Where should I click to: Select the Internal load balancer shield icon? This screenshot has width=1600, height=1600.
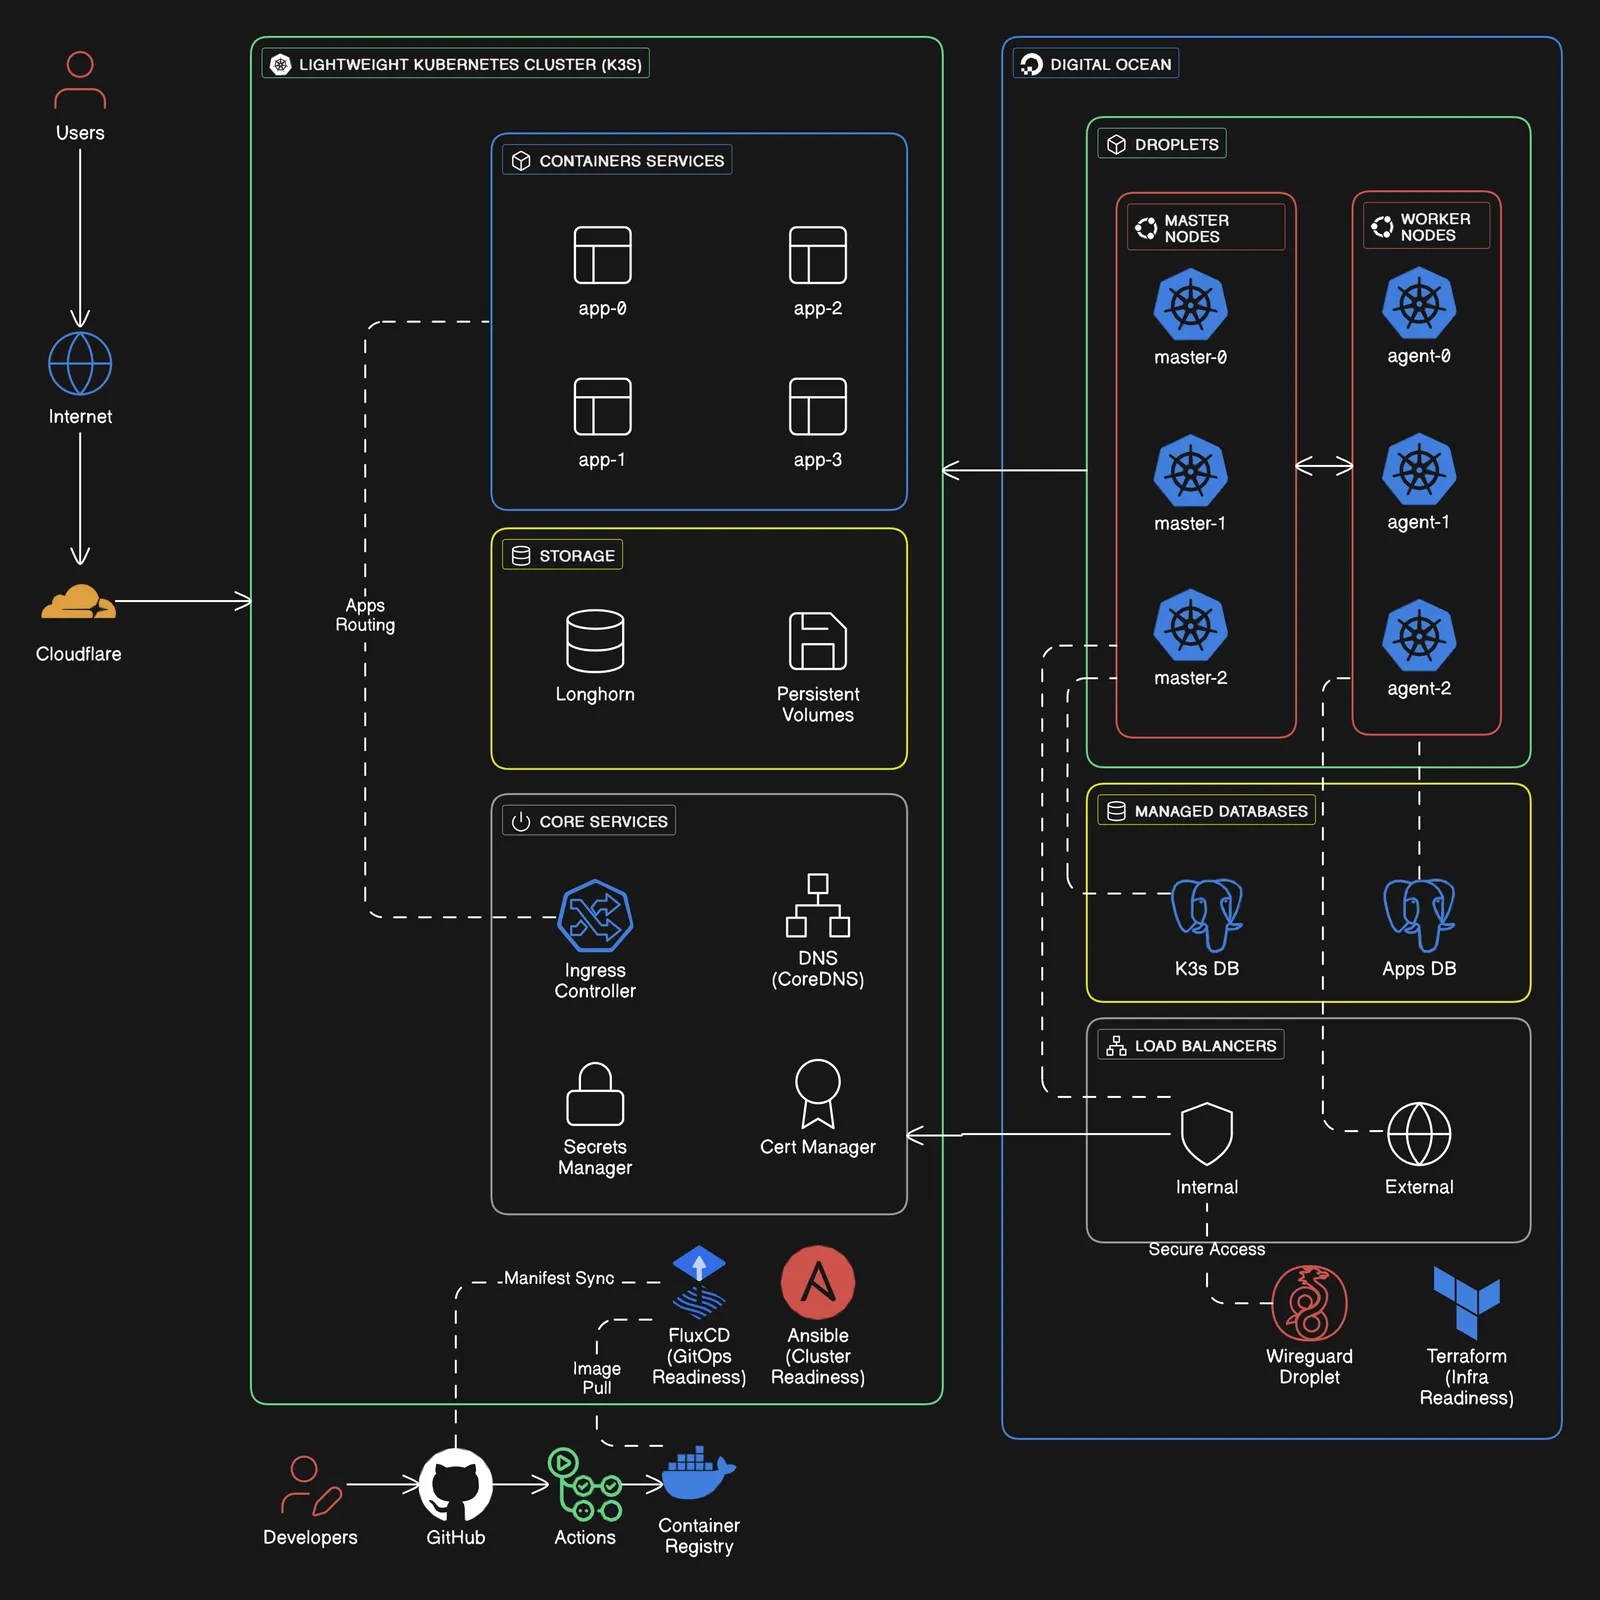1207,1134
